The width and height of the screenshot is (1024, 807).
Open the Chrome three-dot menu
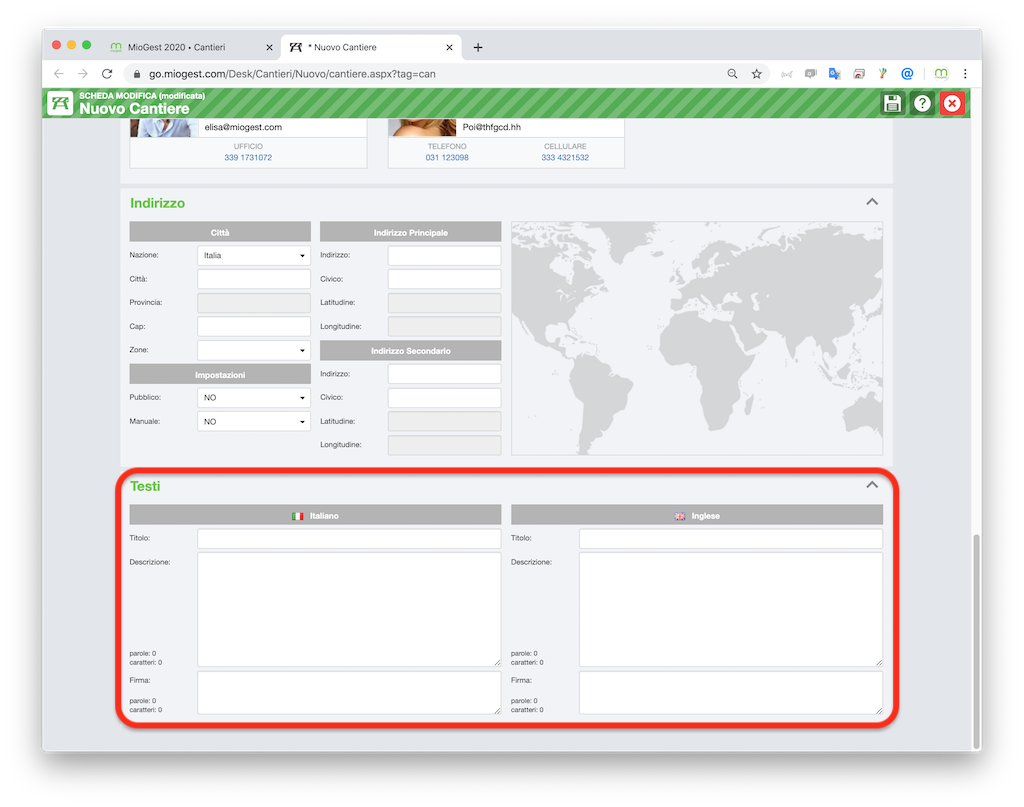[x=965, y=74]
